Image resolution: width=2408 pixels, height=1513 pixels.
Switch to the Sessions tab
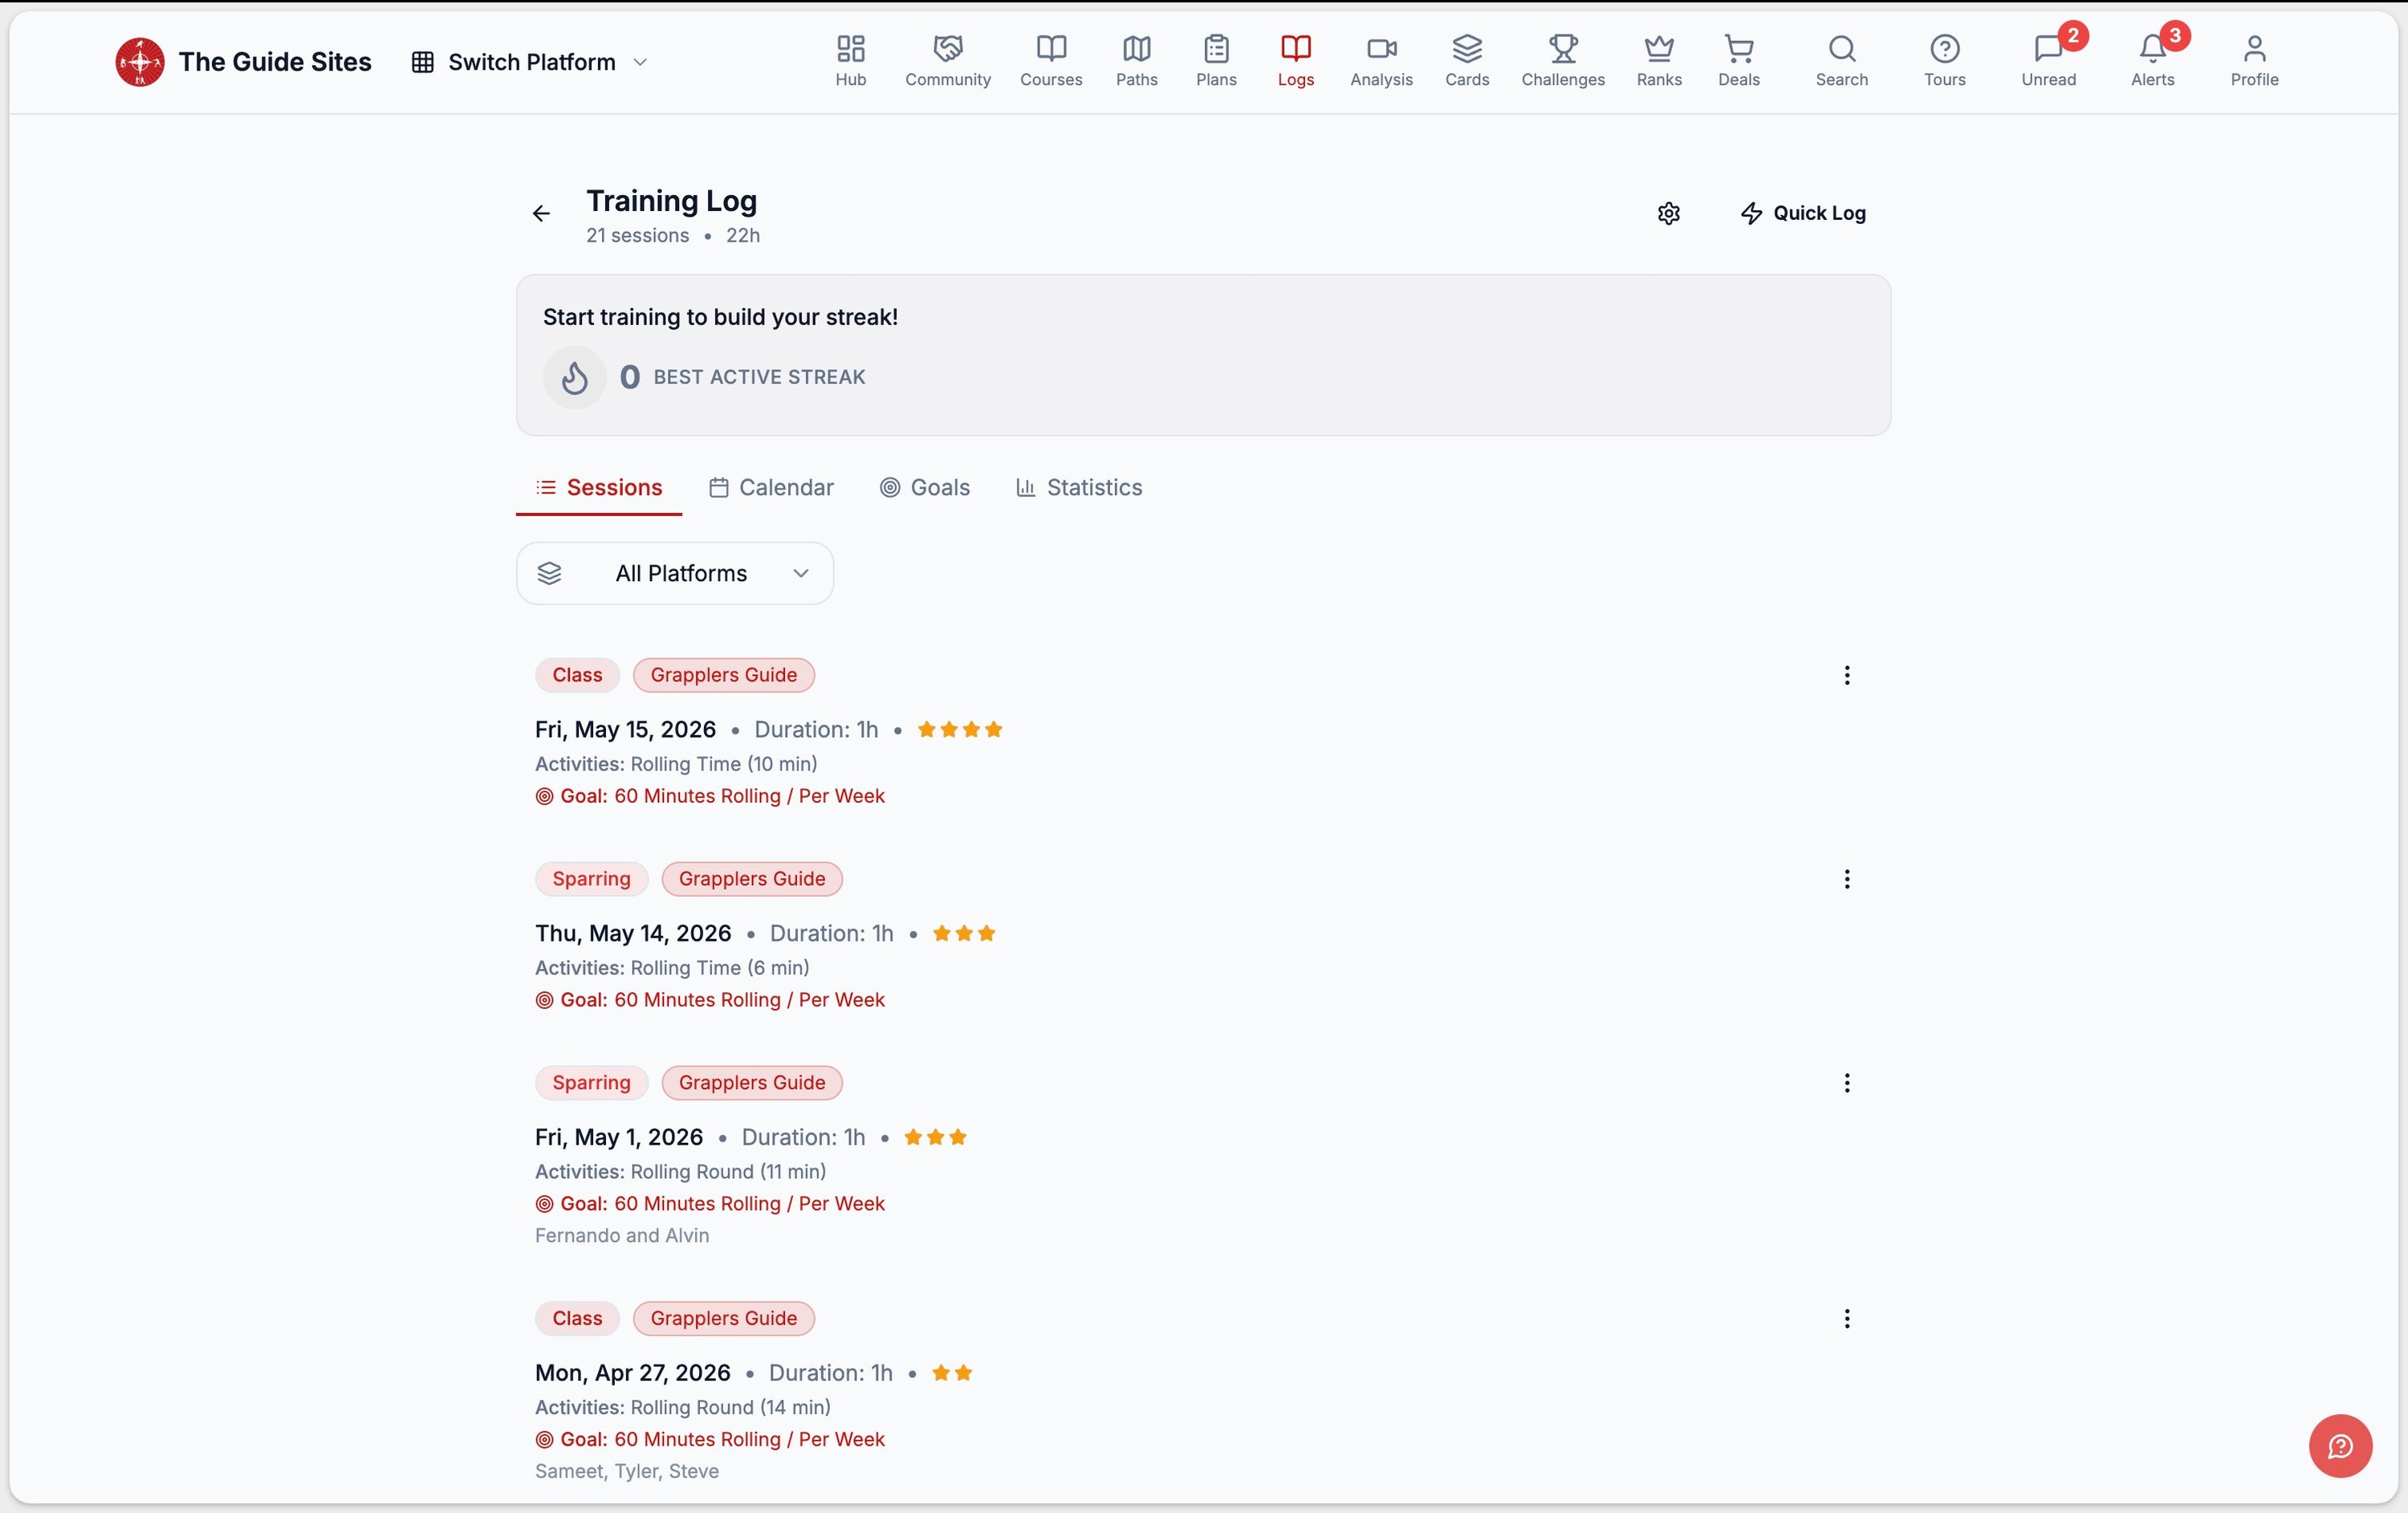tap(599, 487)
